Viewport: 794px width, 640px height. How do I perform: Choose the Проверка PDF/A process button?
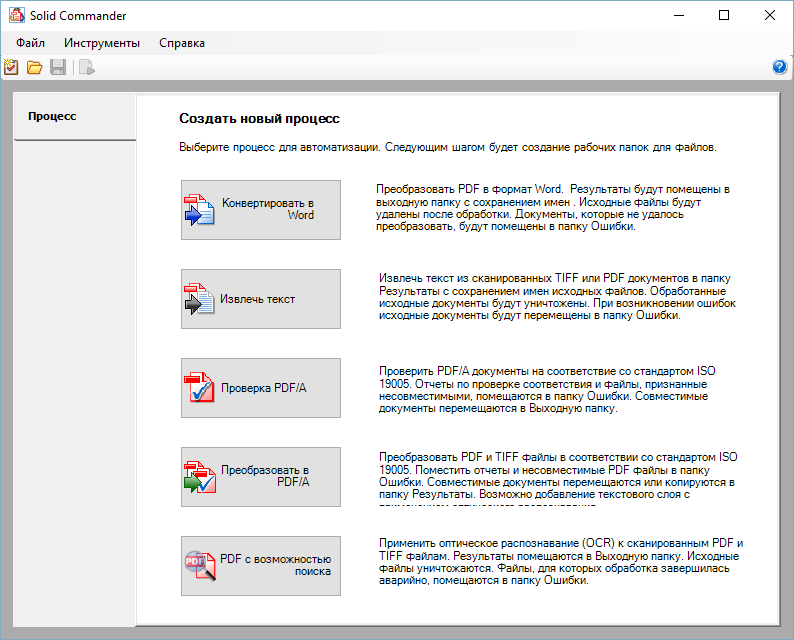[261, 388]
